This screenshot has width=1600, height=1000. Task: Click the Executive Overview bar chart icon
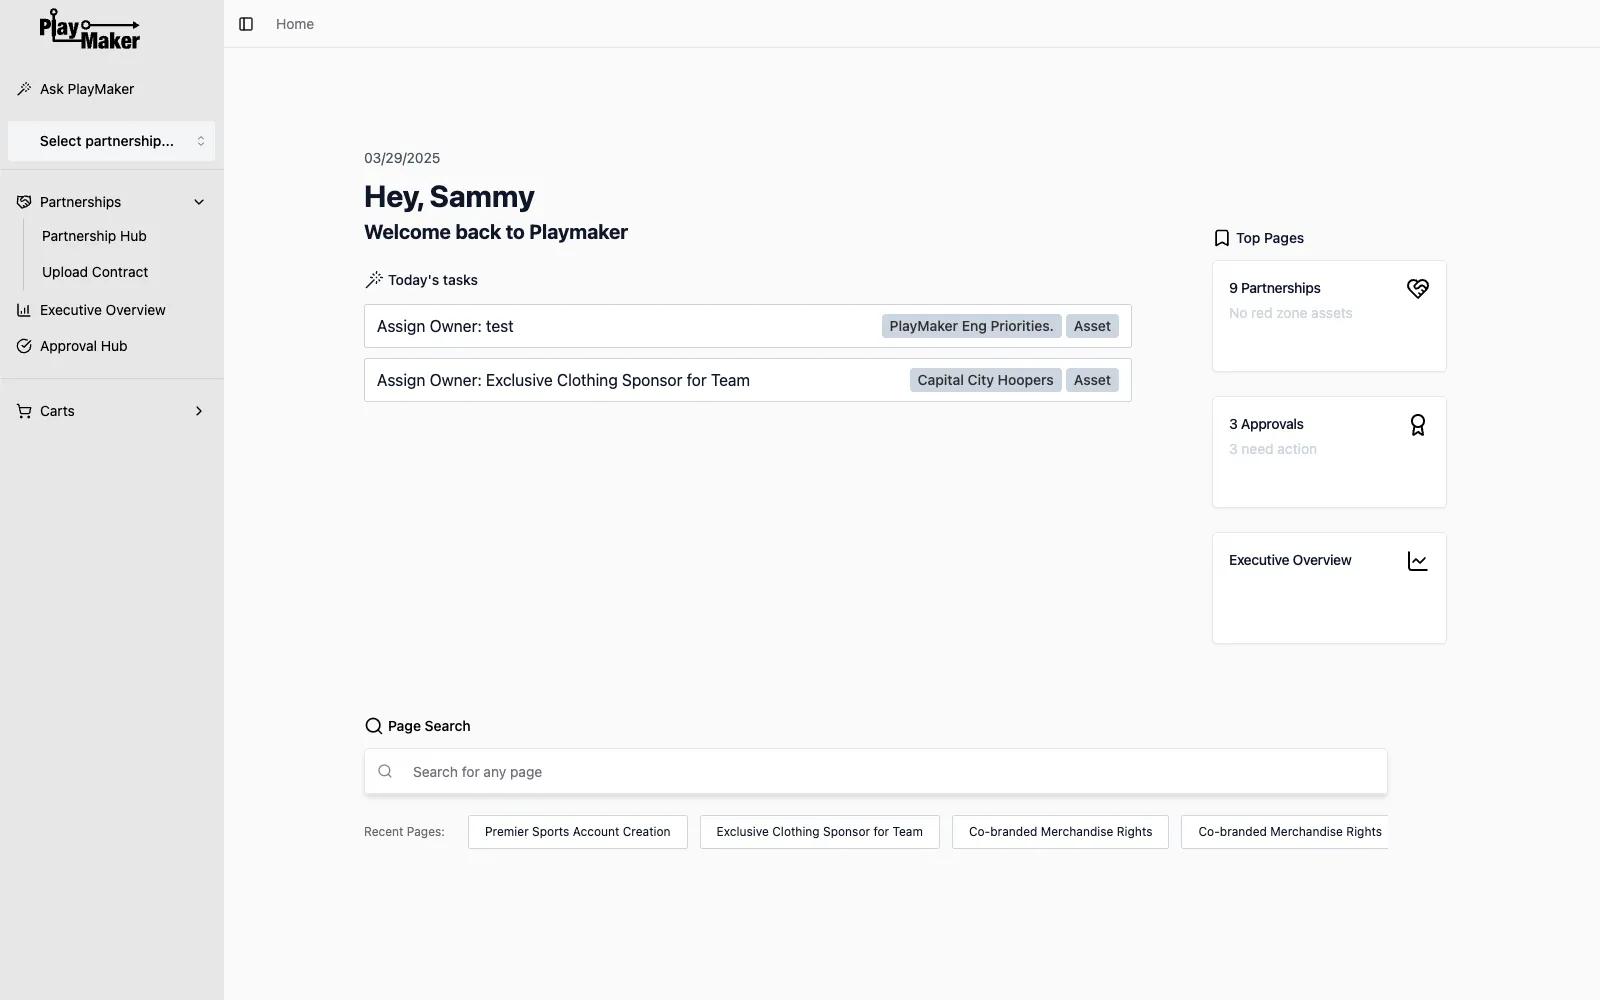[24, 310]
